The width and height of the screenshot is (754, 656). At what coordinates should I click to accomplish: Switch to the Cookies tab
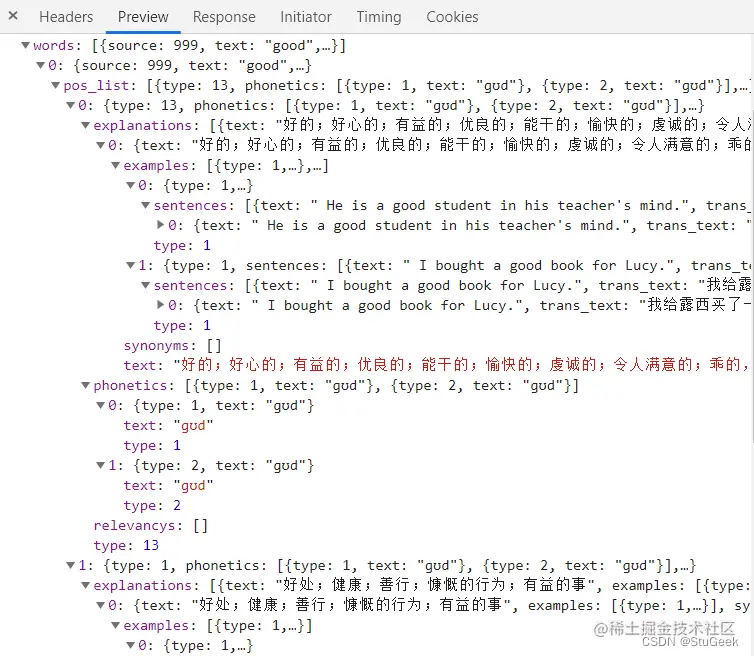[x=452, y=17]
